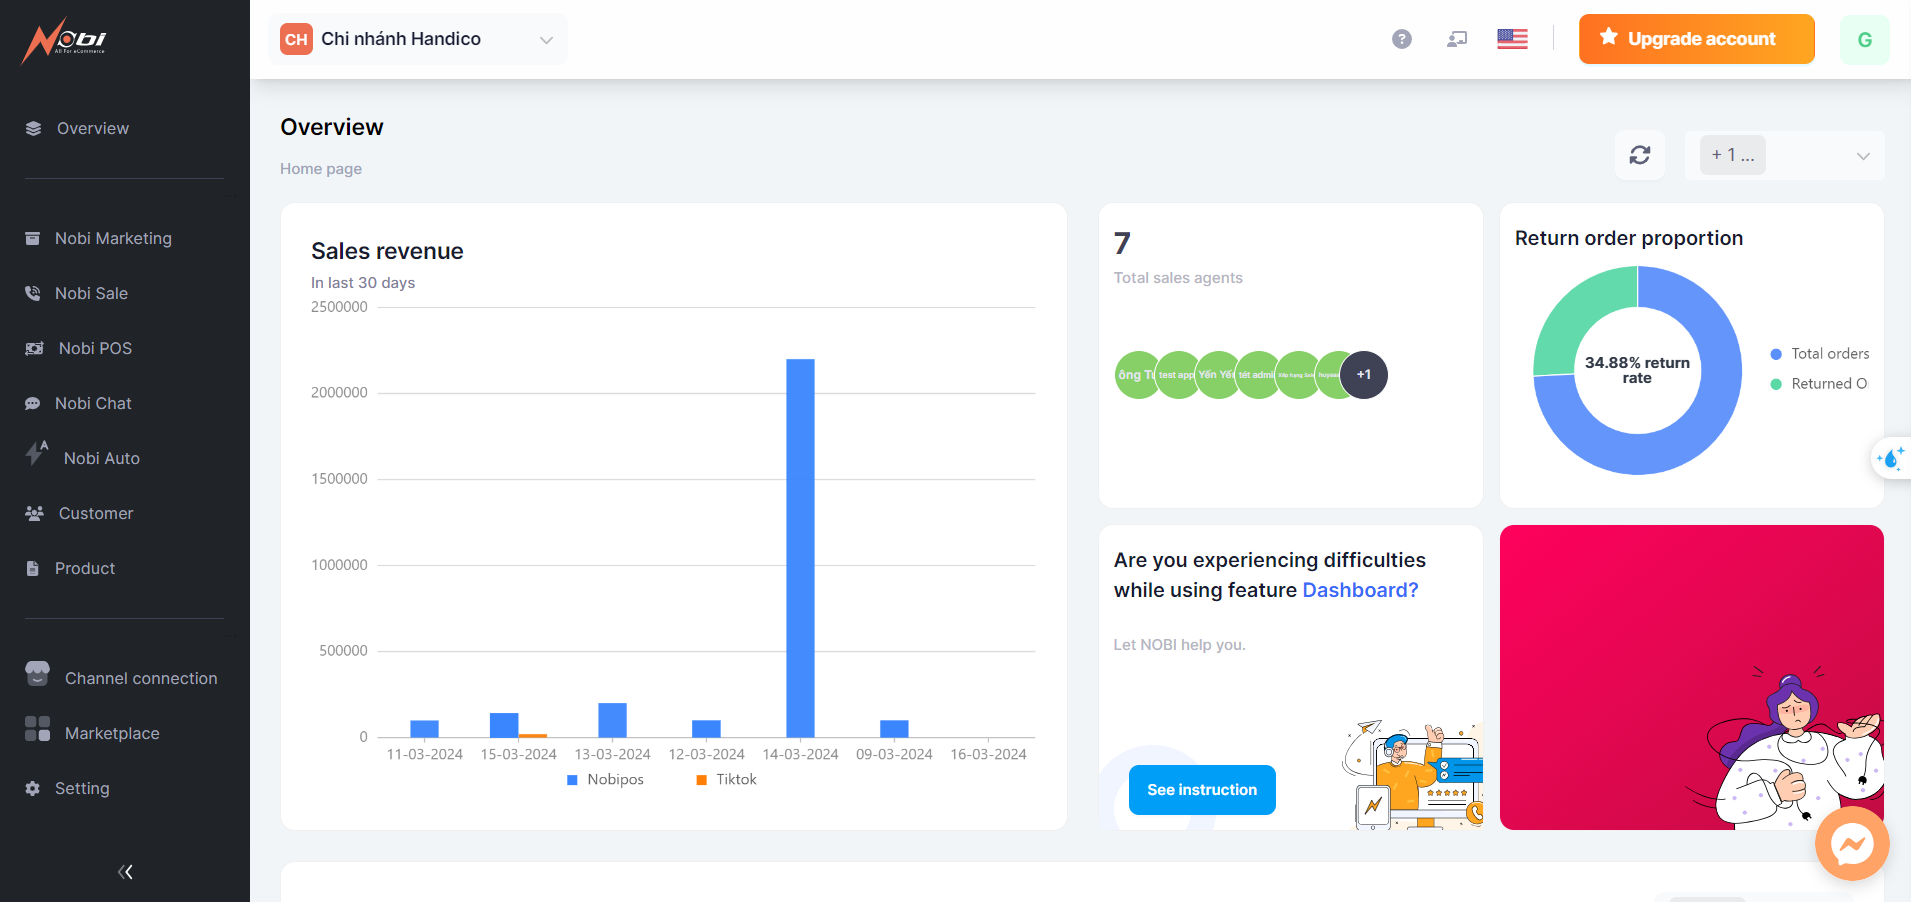Click the refresh data icon

(x=1639, y=155)
